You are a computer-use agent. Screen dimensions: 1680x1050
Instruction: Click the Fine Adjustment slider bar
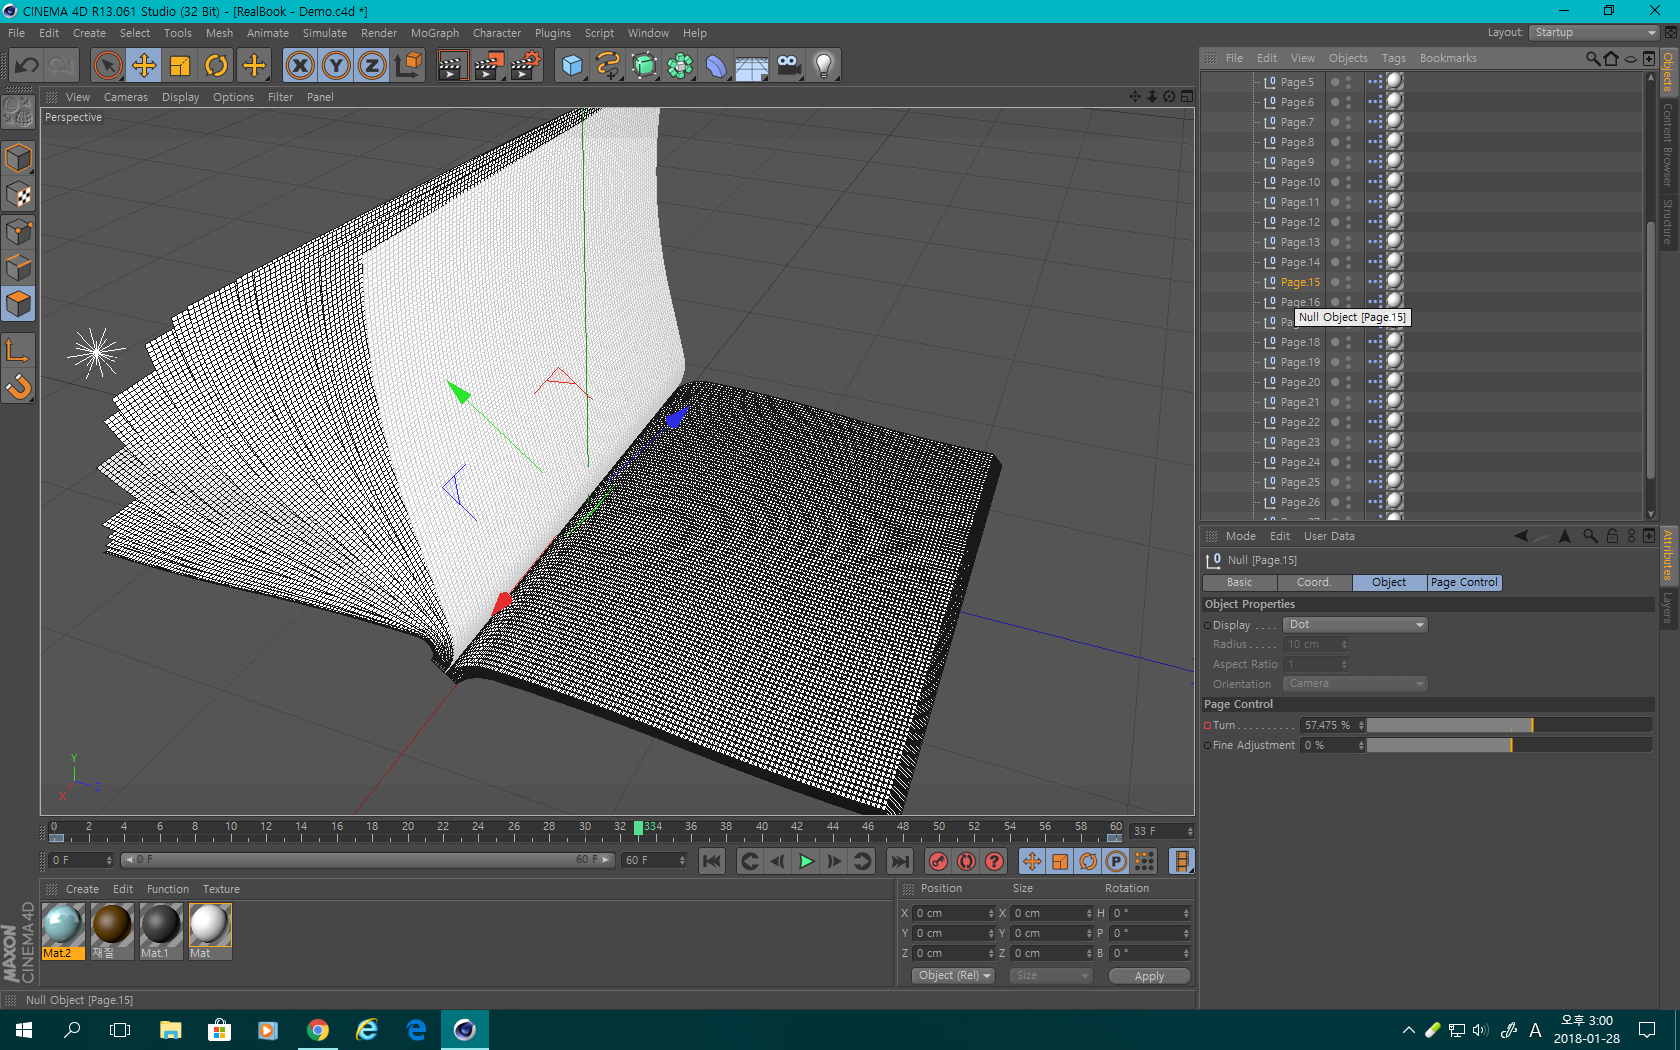point(1509,745)
